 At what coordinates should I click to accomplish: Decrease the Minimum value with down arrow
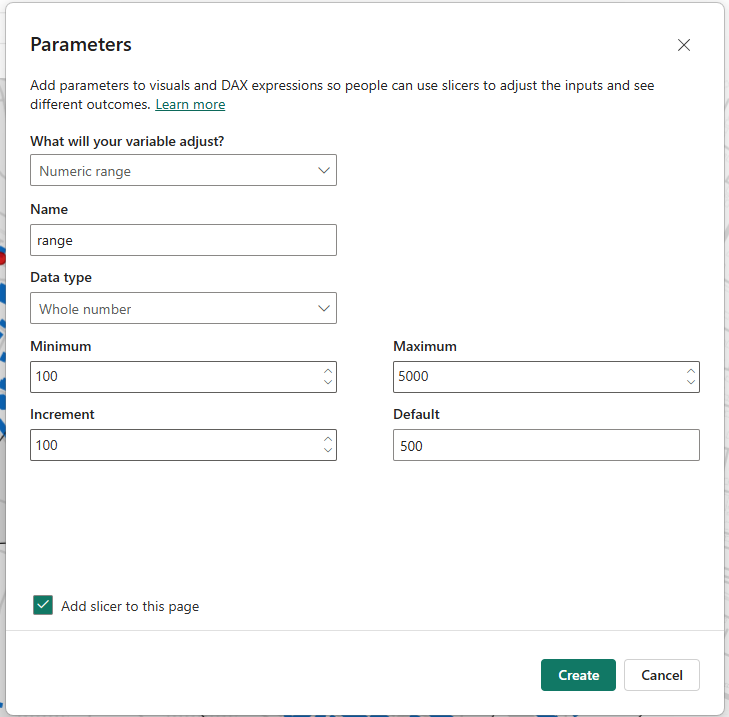point(328,382)
